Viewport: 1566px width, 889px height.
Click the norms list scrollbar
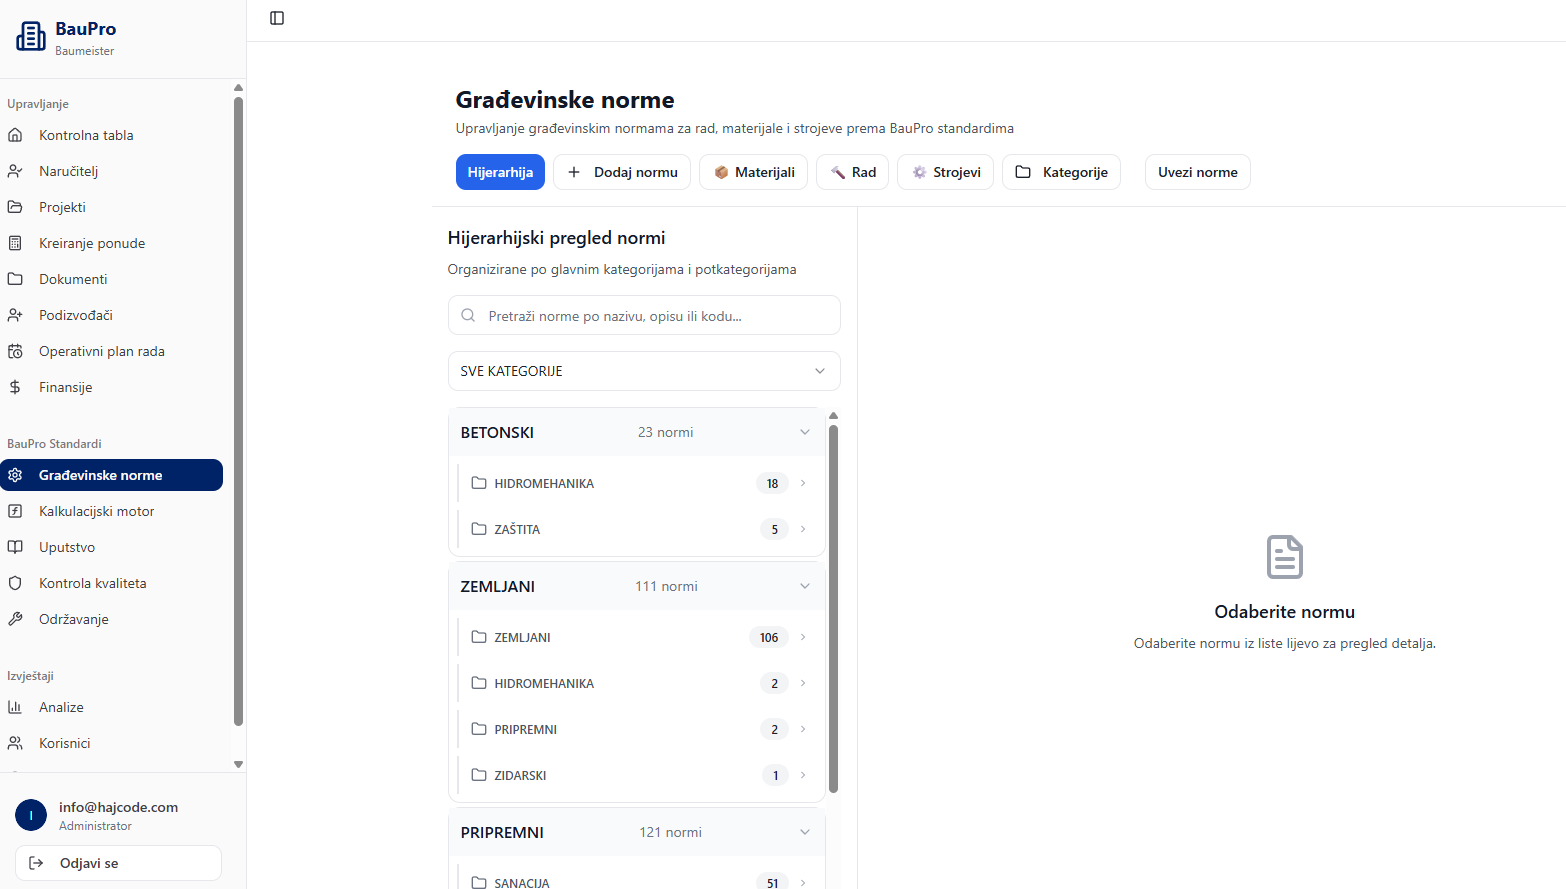click(833, 608)
